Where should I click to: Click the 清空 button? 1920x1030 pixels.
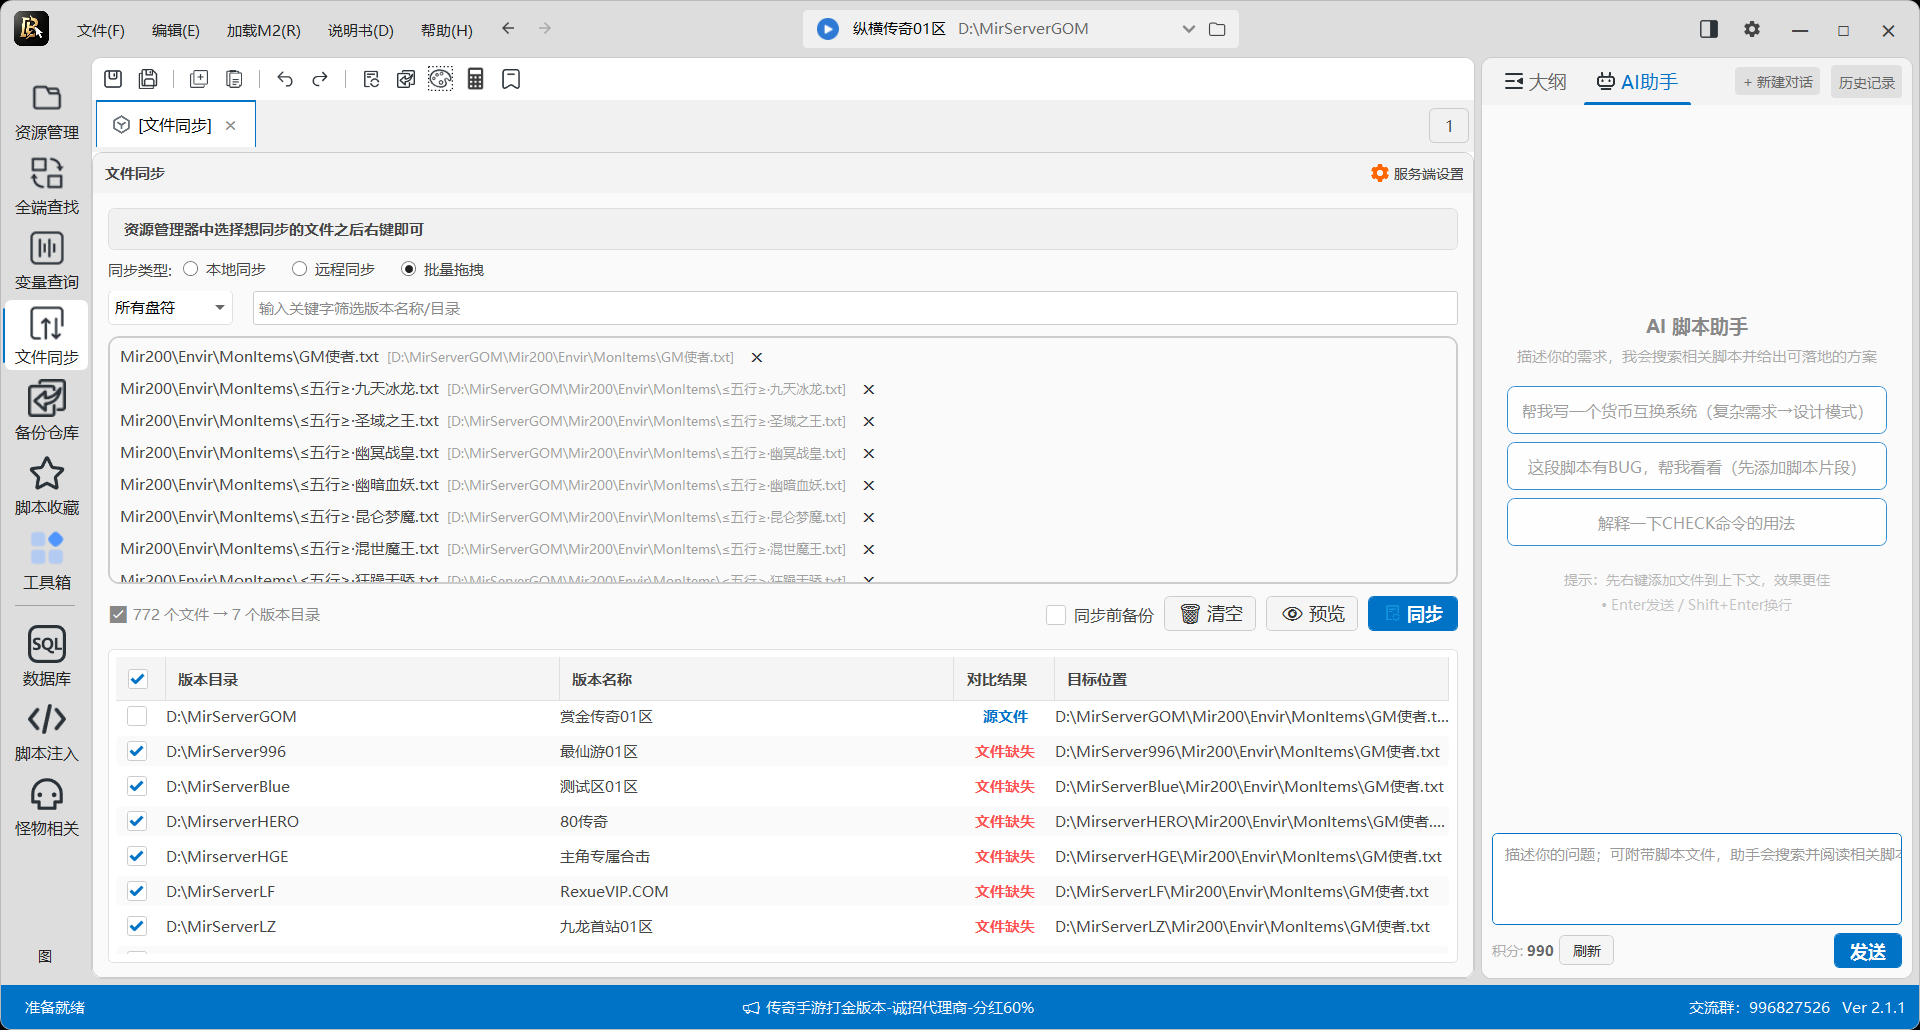coord(1210,614)
